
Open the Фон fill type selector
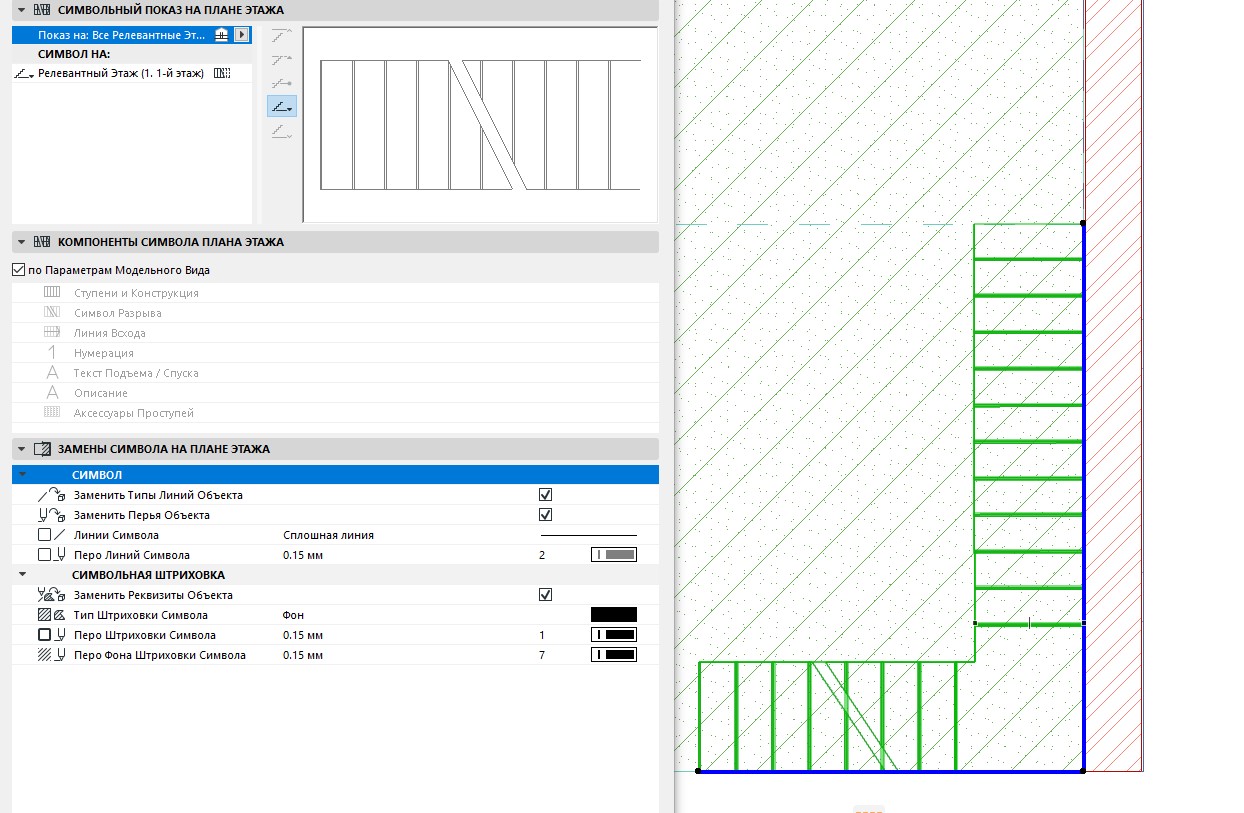pyautogui.click(x=294, y=615)
